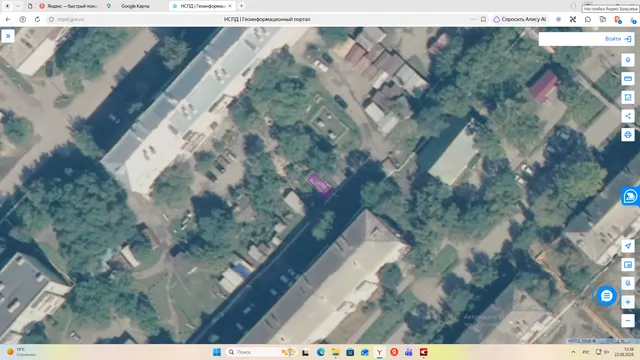The width and height of the screenshot is (640, 360).
Task: Open Yandex account icon beside back arrow
Action: (22, 19)
